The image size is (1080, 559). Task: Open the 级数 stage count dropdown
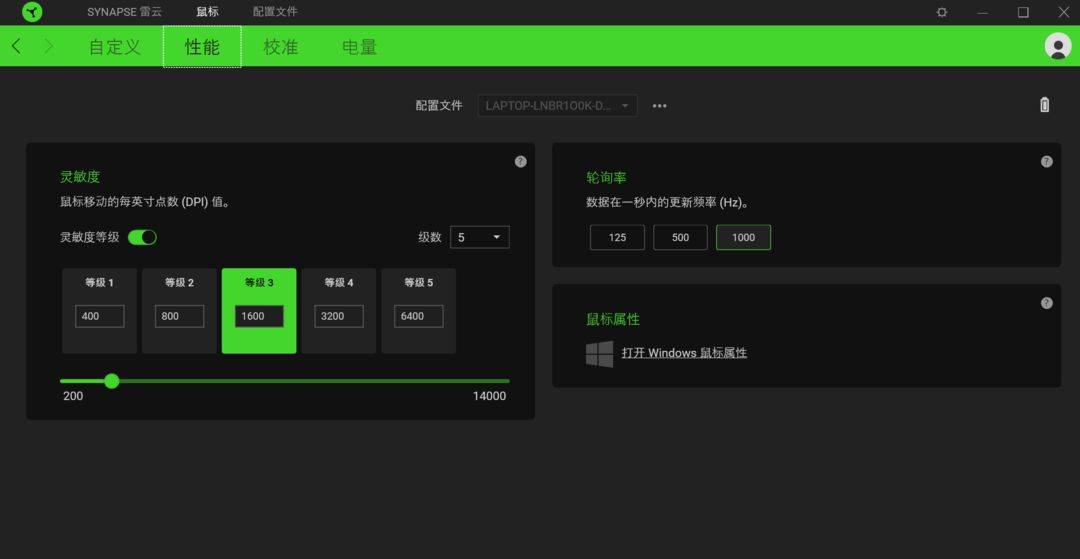(479, 238)
